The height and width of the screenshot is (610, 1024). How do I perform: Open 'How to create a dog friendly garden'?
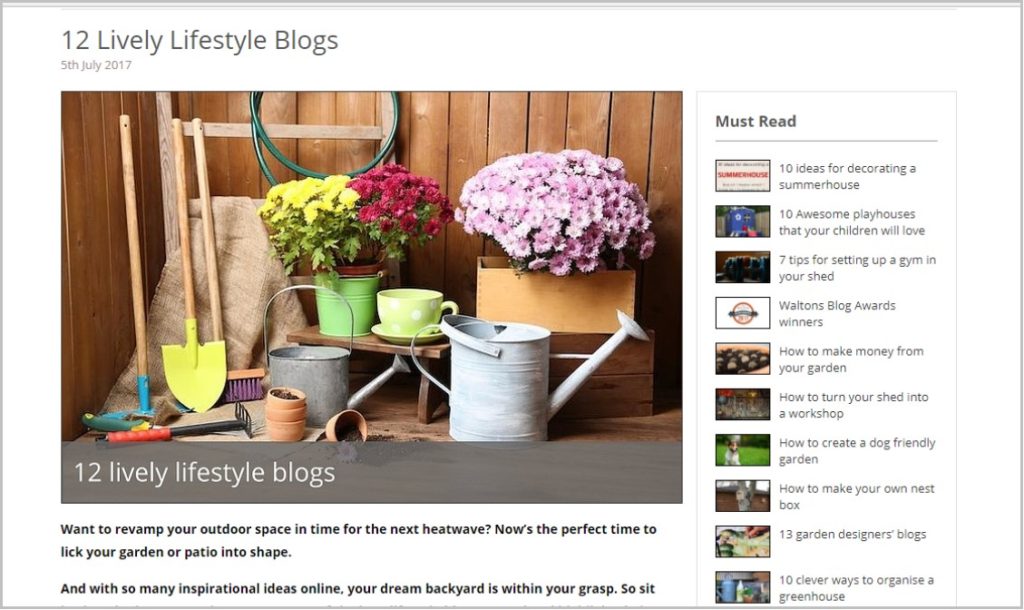[x=857, y=451]
